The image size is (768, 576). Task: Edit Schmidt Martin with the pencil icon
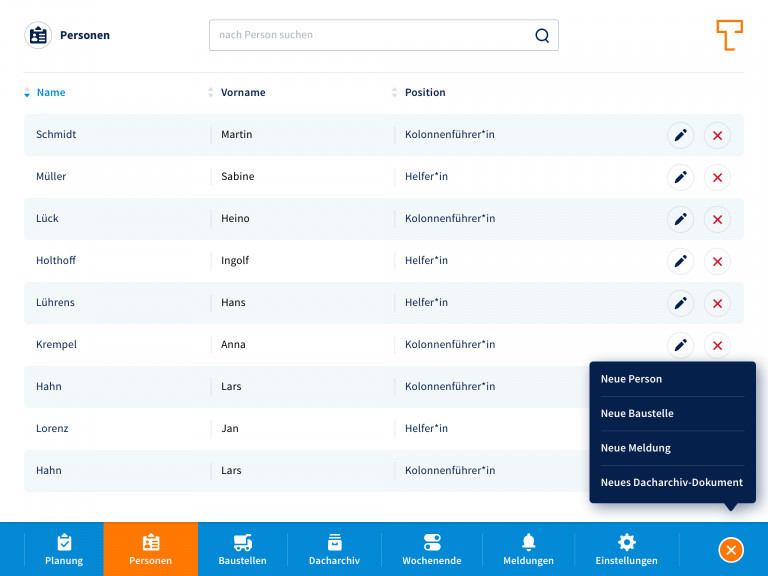click(x=680, y=135)
